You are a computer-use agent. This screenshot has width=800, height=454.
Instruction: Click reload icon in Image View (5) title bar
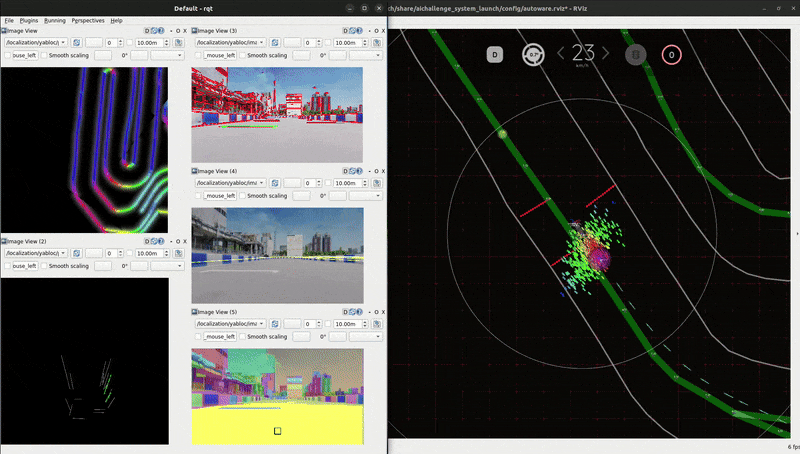click(353, 312)
